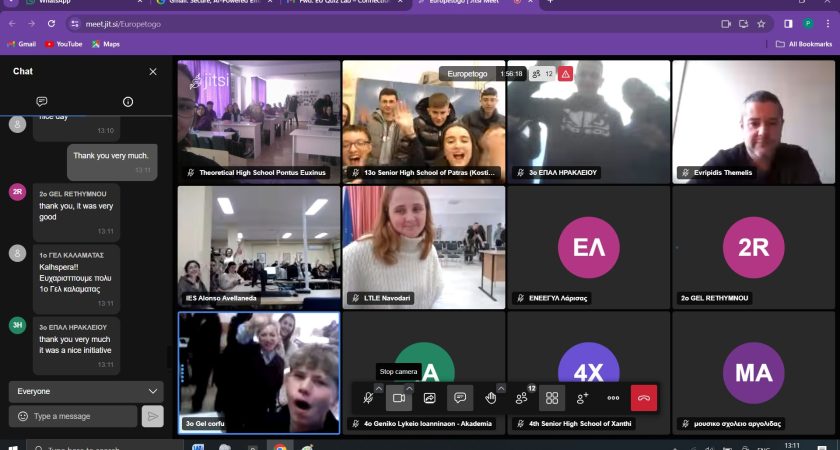Switch to the Gmail browser tab

click(214, 3)
